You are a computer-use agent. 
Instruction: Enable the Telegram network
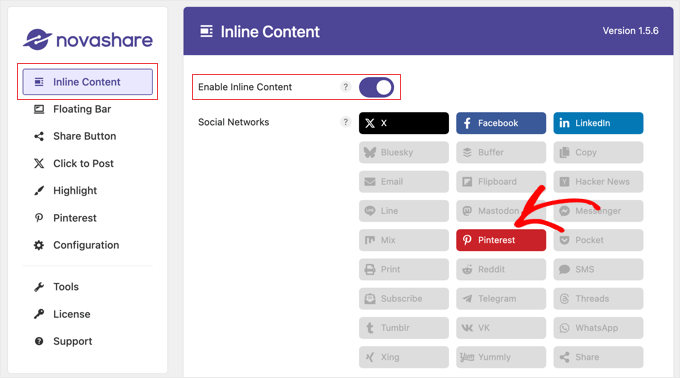501,299
